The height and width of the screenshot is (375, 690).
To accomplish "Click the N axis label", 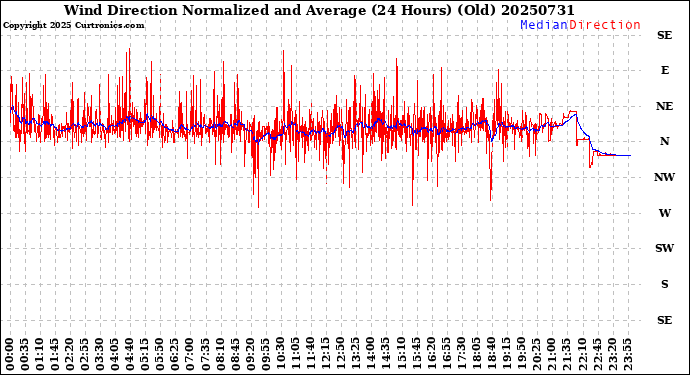I will pos(664,141).
